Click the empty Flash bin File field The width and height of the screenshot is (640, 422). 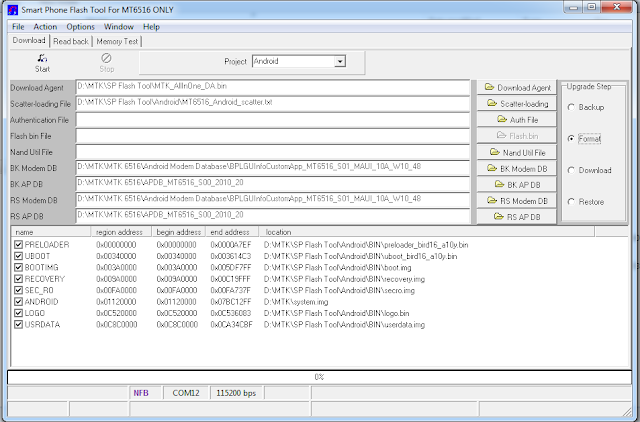[273, 136]
